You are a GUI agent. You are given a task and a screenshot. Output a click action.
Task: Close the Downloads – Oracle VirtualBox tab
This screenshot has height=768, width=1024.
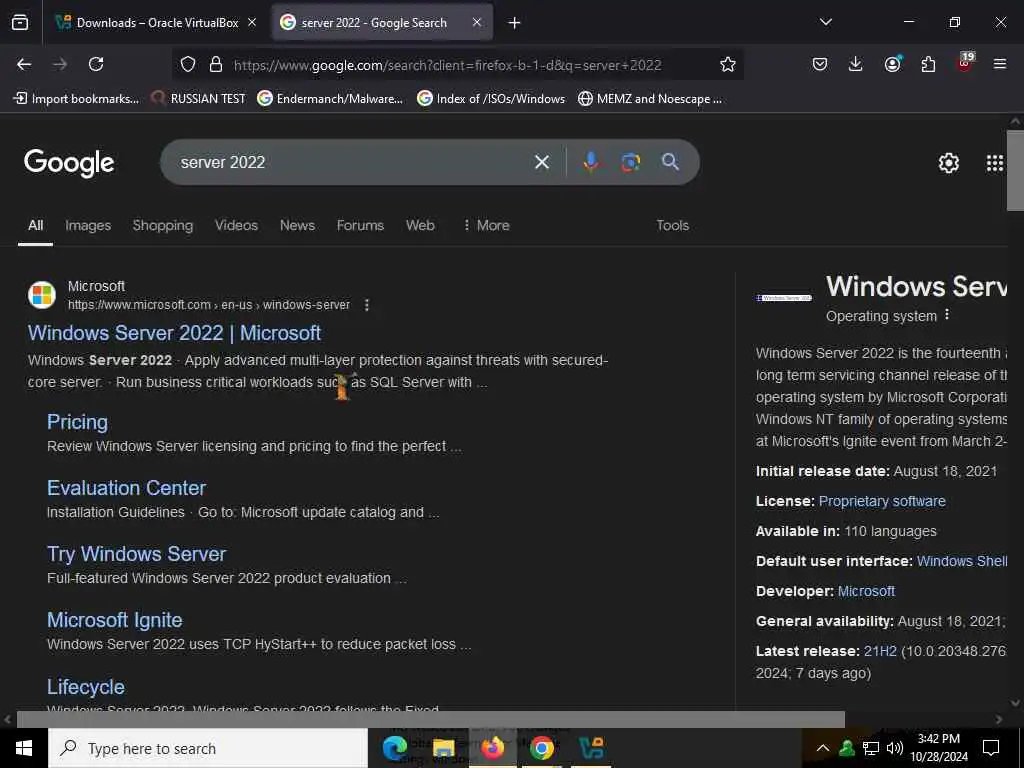pyautogui.click(x=252, y=22)
